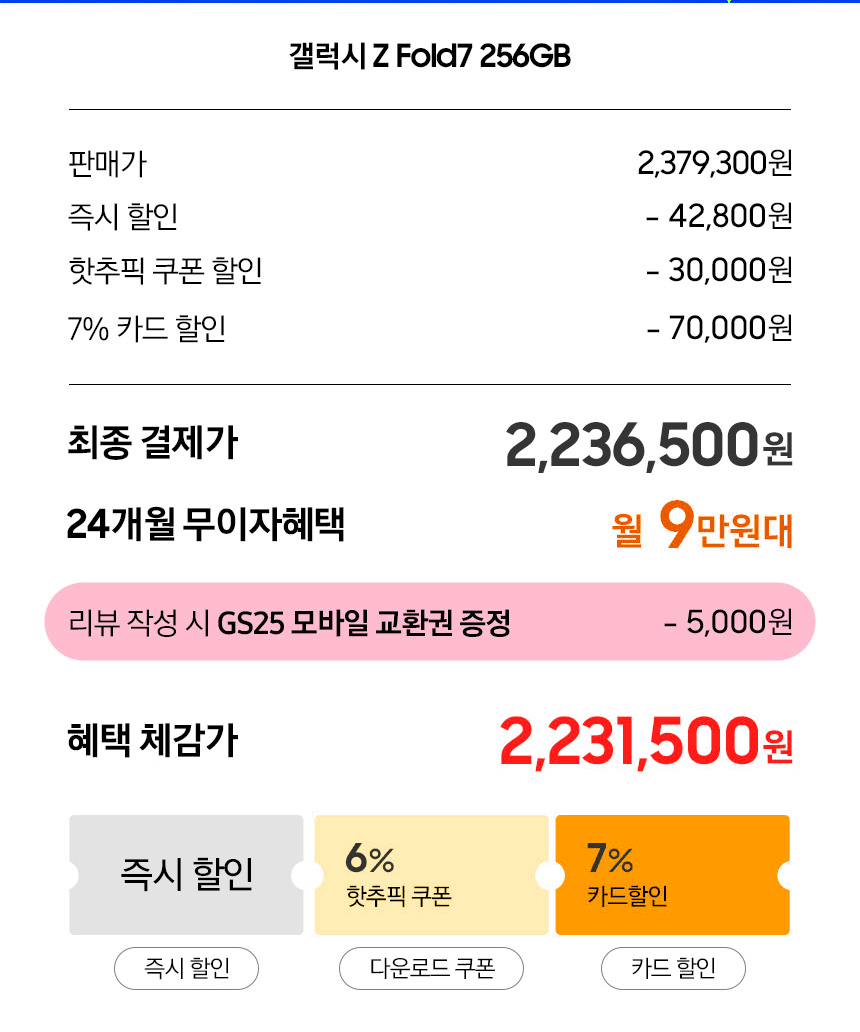The height and width of the screenshot is (1032, 860).
Task: Click the 갤럭시 Z Fold7 256GB title
Action: coord(430,56)
